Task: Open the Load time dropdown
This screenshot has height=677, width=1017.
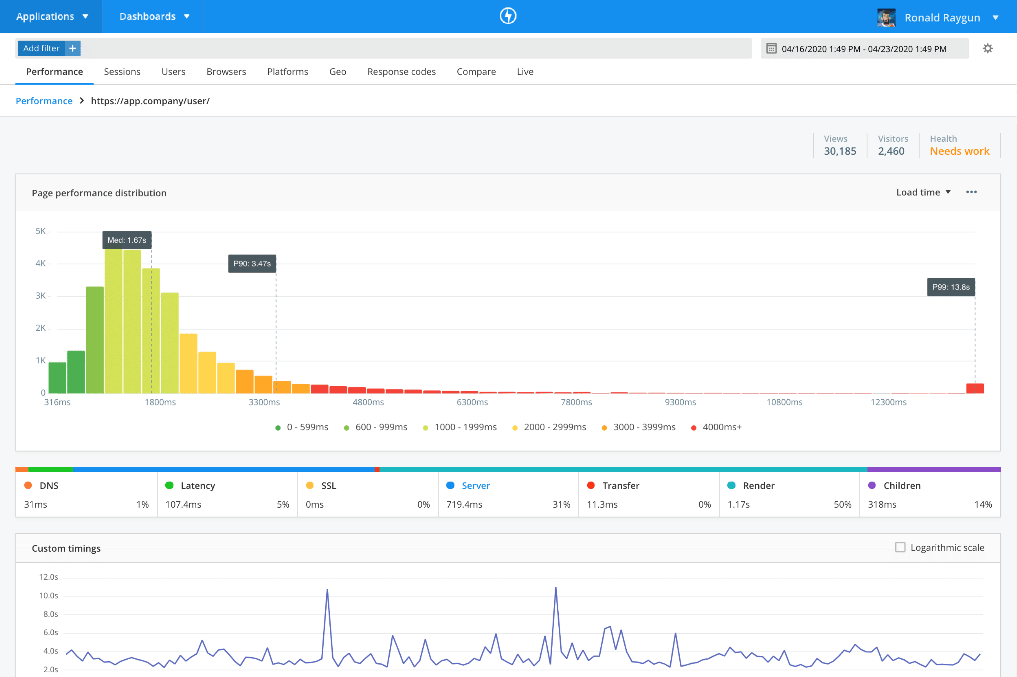Action: click(x=921, y=192)
